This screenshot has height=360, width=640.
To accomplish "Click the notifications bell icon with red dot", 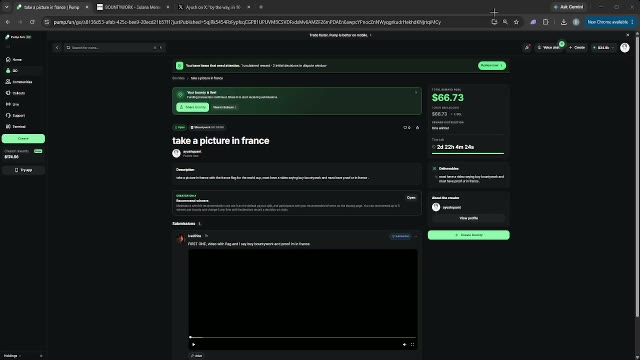I will pyautogui.click(x=527, y=48).
